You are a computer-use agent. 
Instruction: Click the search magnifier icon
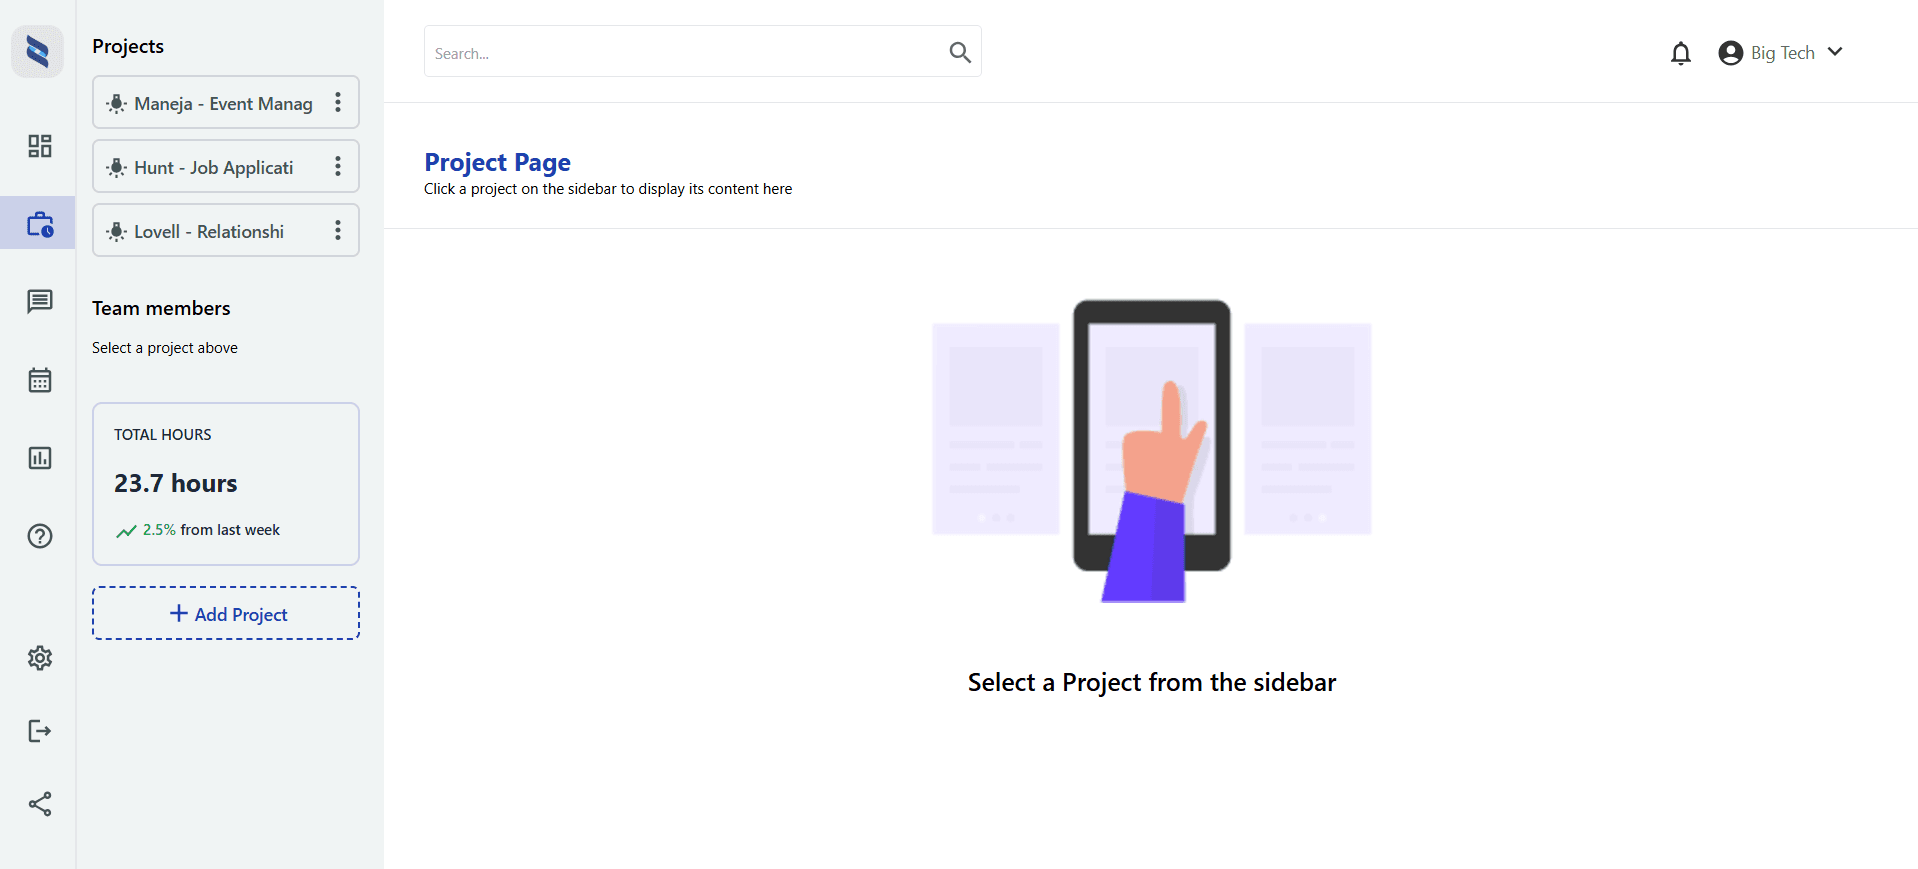(959, 53)
